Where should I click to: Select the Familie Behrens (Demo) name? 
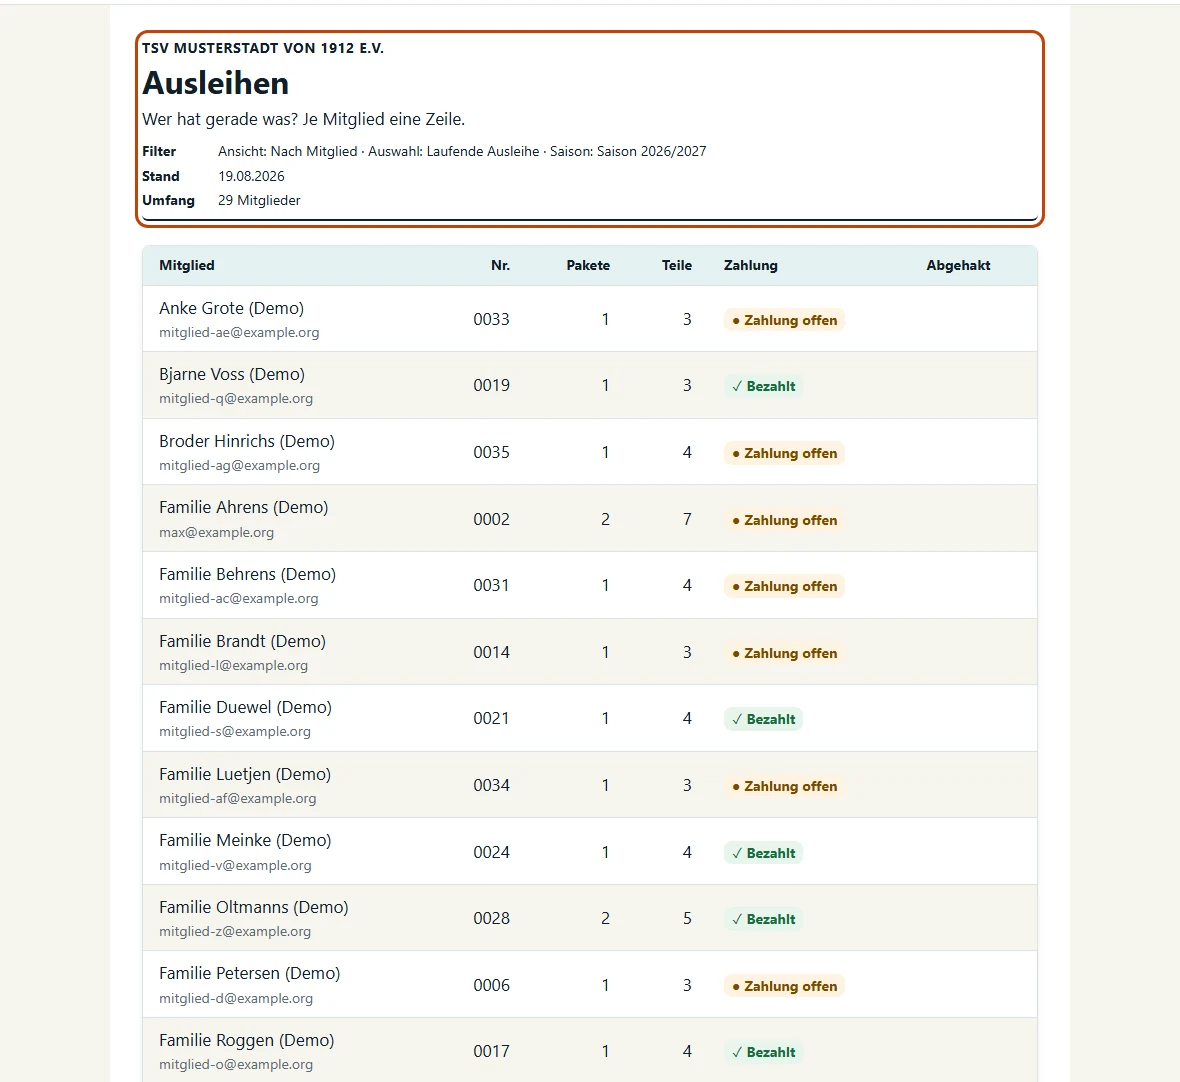[247, 574]
